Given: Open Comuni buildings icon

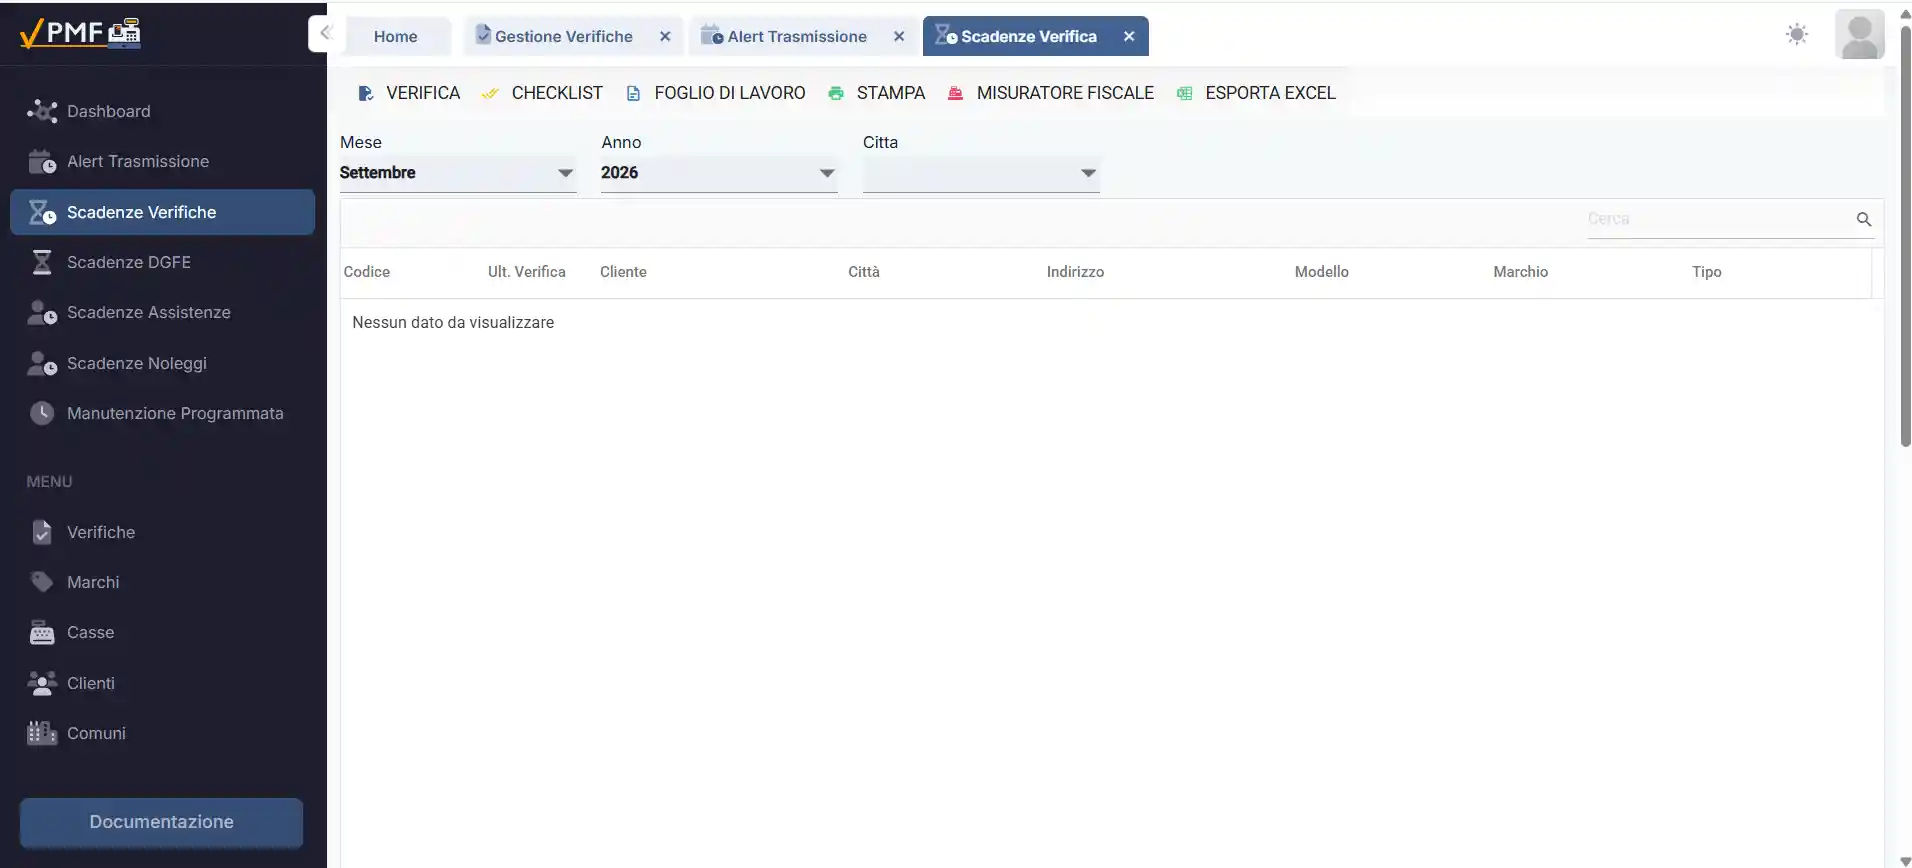Looking at the screenshot, I should tap(42, 733).
